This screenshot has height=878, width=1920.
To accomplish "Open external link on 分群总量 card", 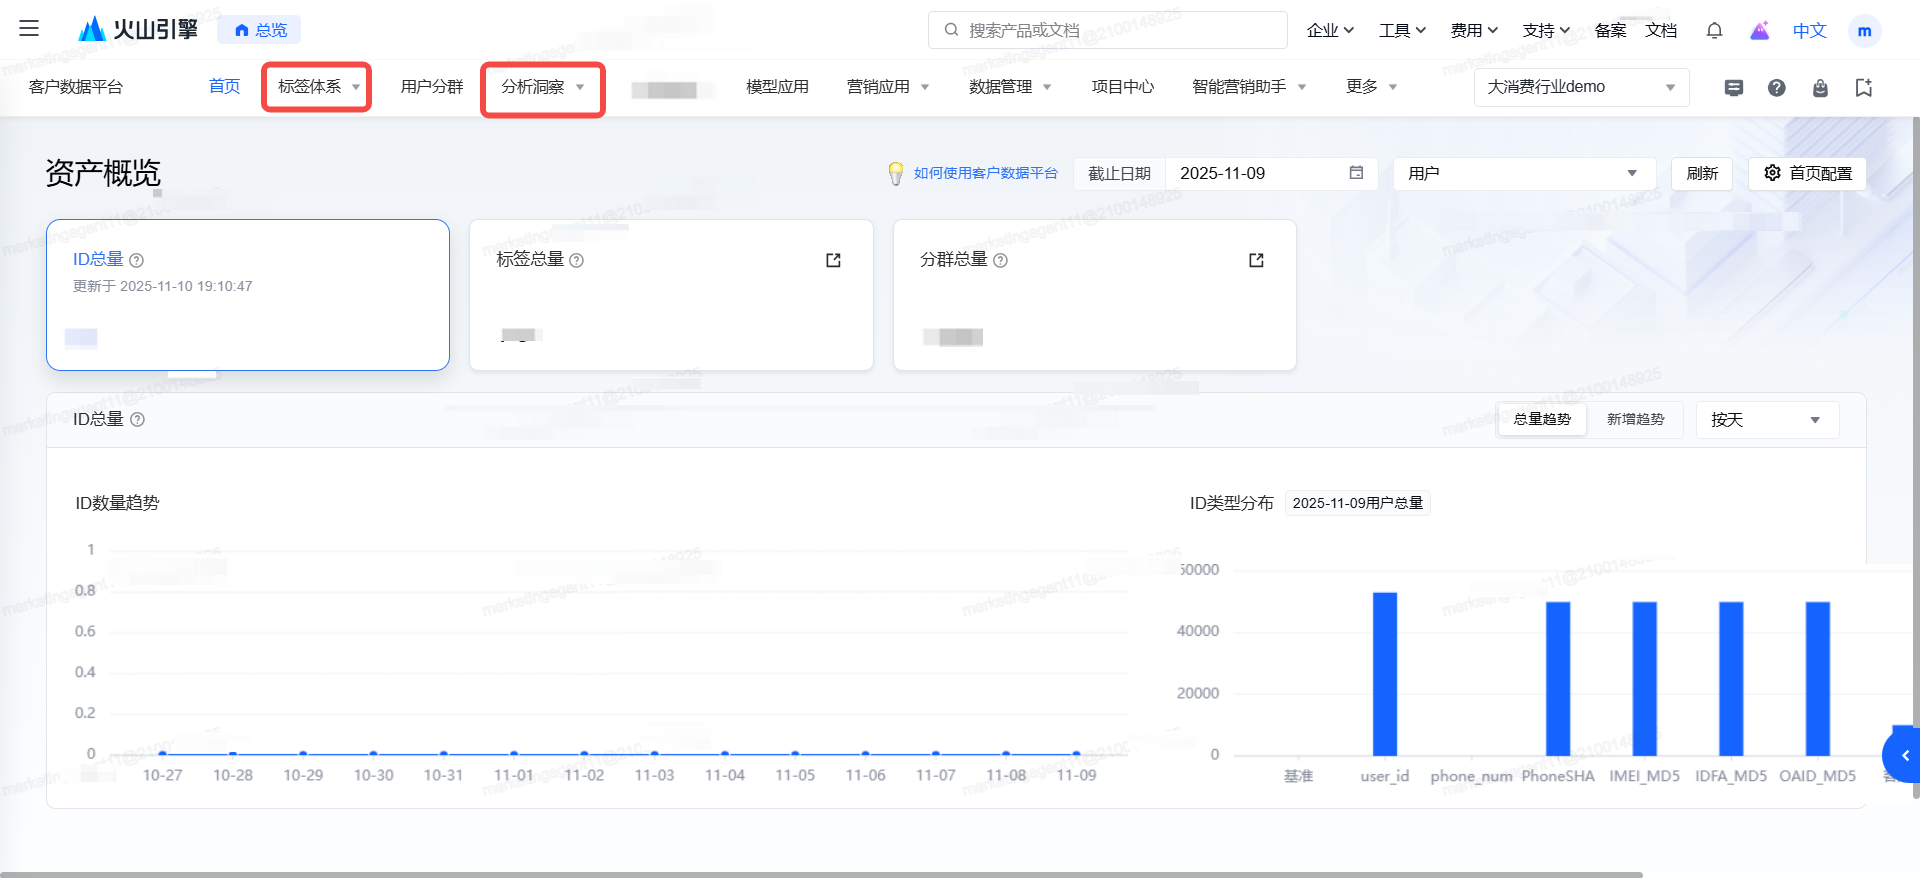I will [x=1256, y=260].
